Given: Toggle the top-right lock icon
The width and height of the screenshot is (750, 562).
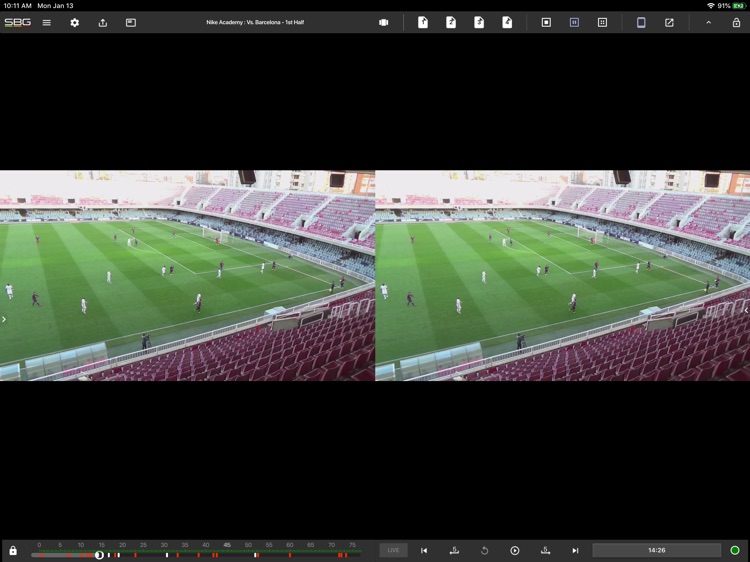Looking at the screenshot, I should [x=737, y=22].
